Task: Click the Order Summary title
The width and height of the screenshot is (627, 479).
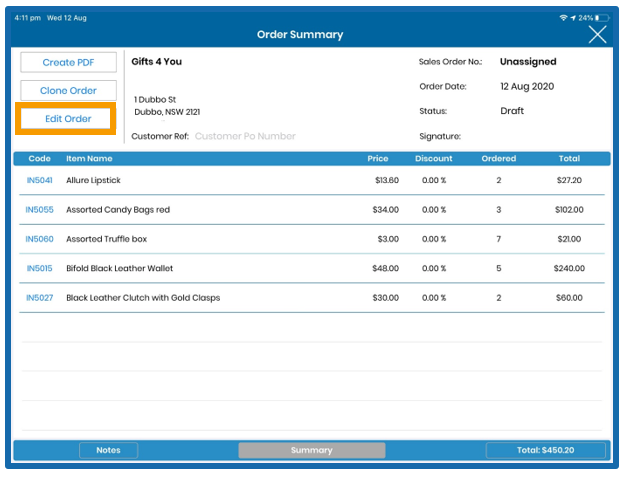Action: pyautogui.click(x=300, y=35)
